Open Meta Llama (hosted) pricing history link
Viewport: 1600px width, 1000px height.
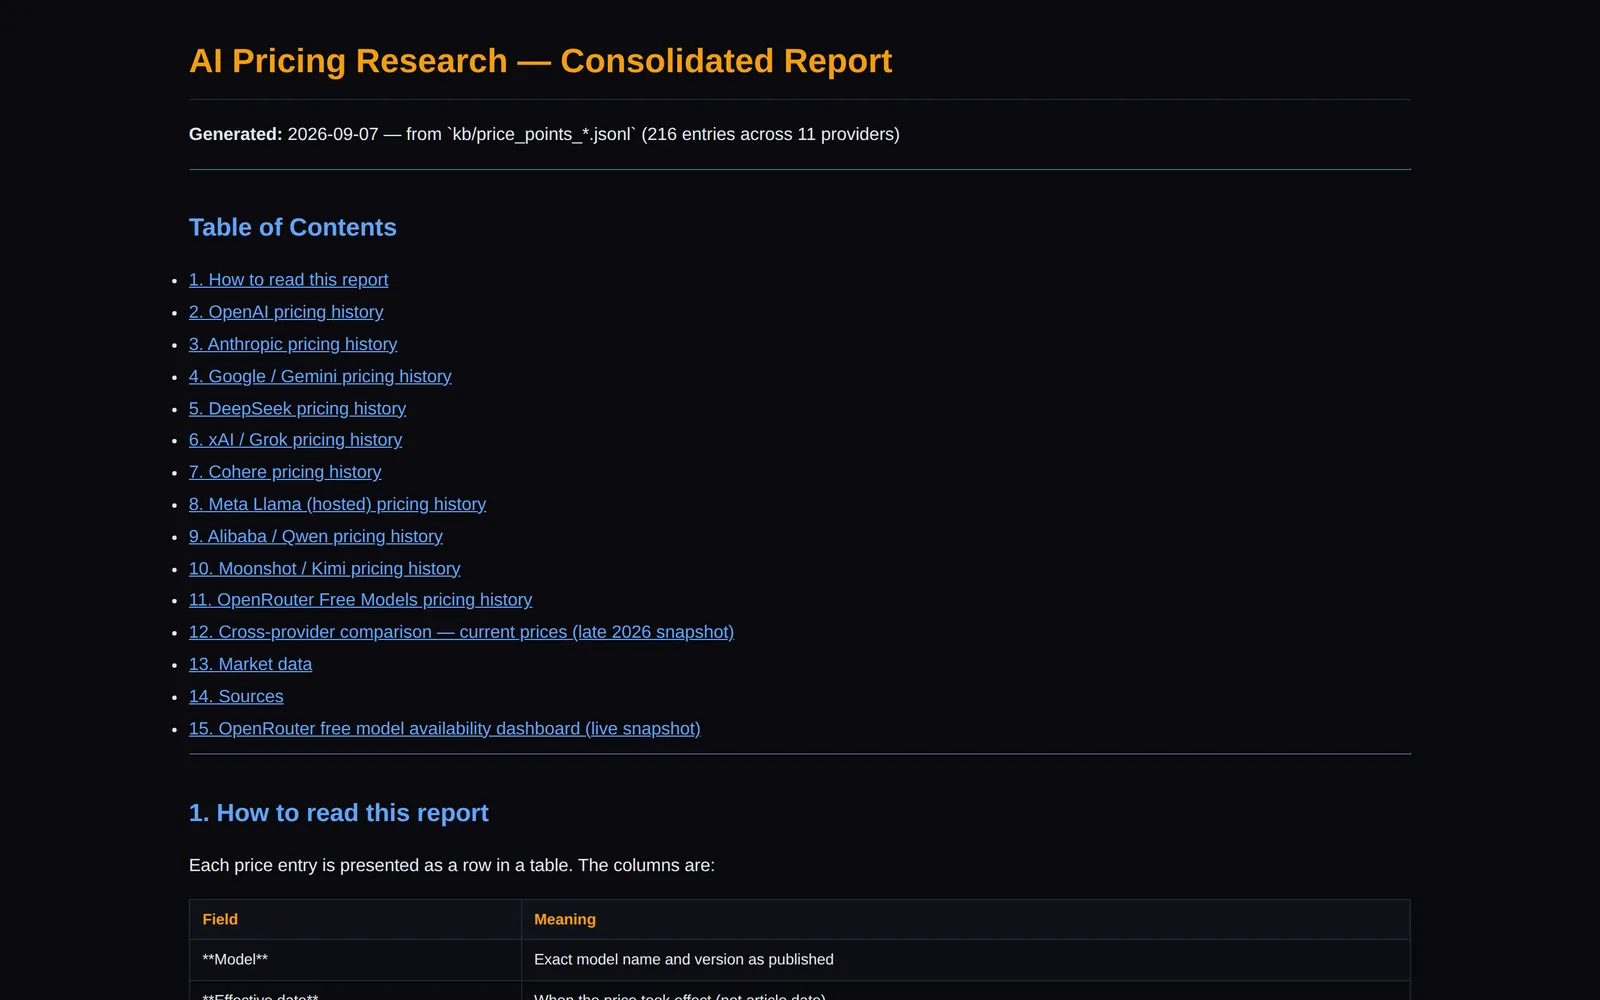click(337, 504)
